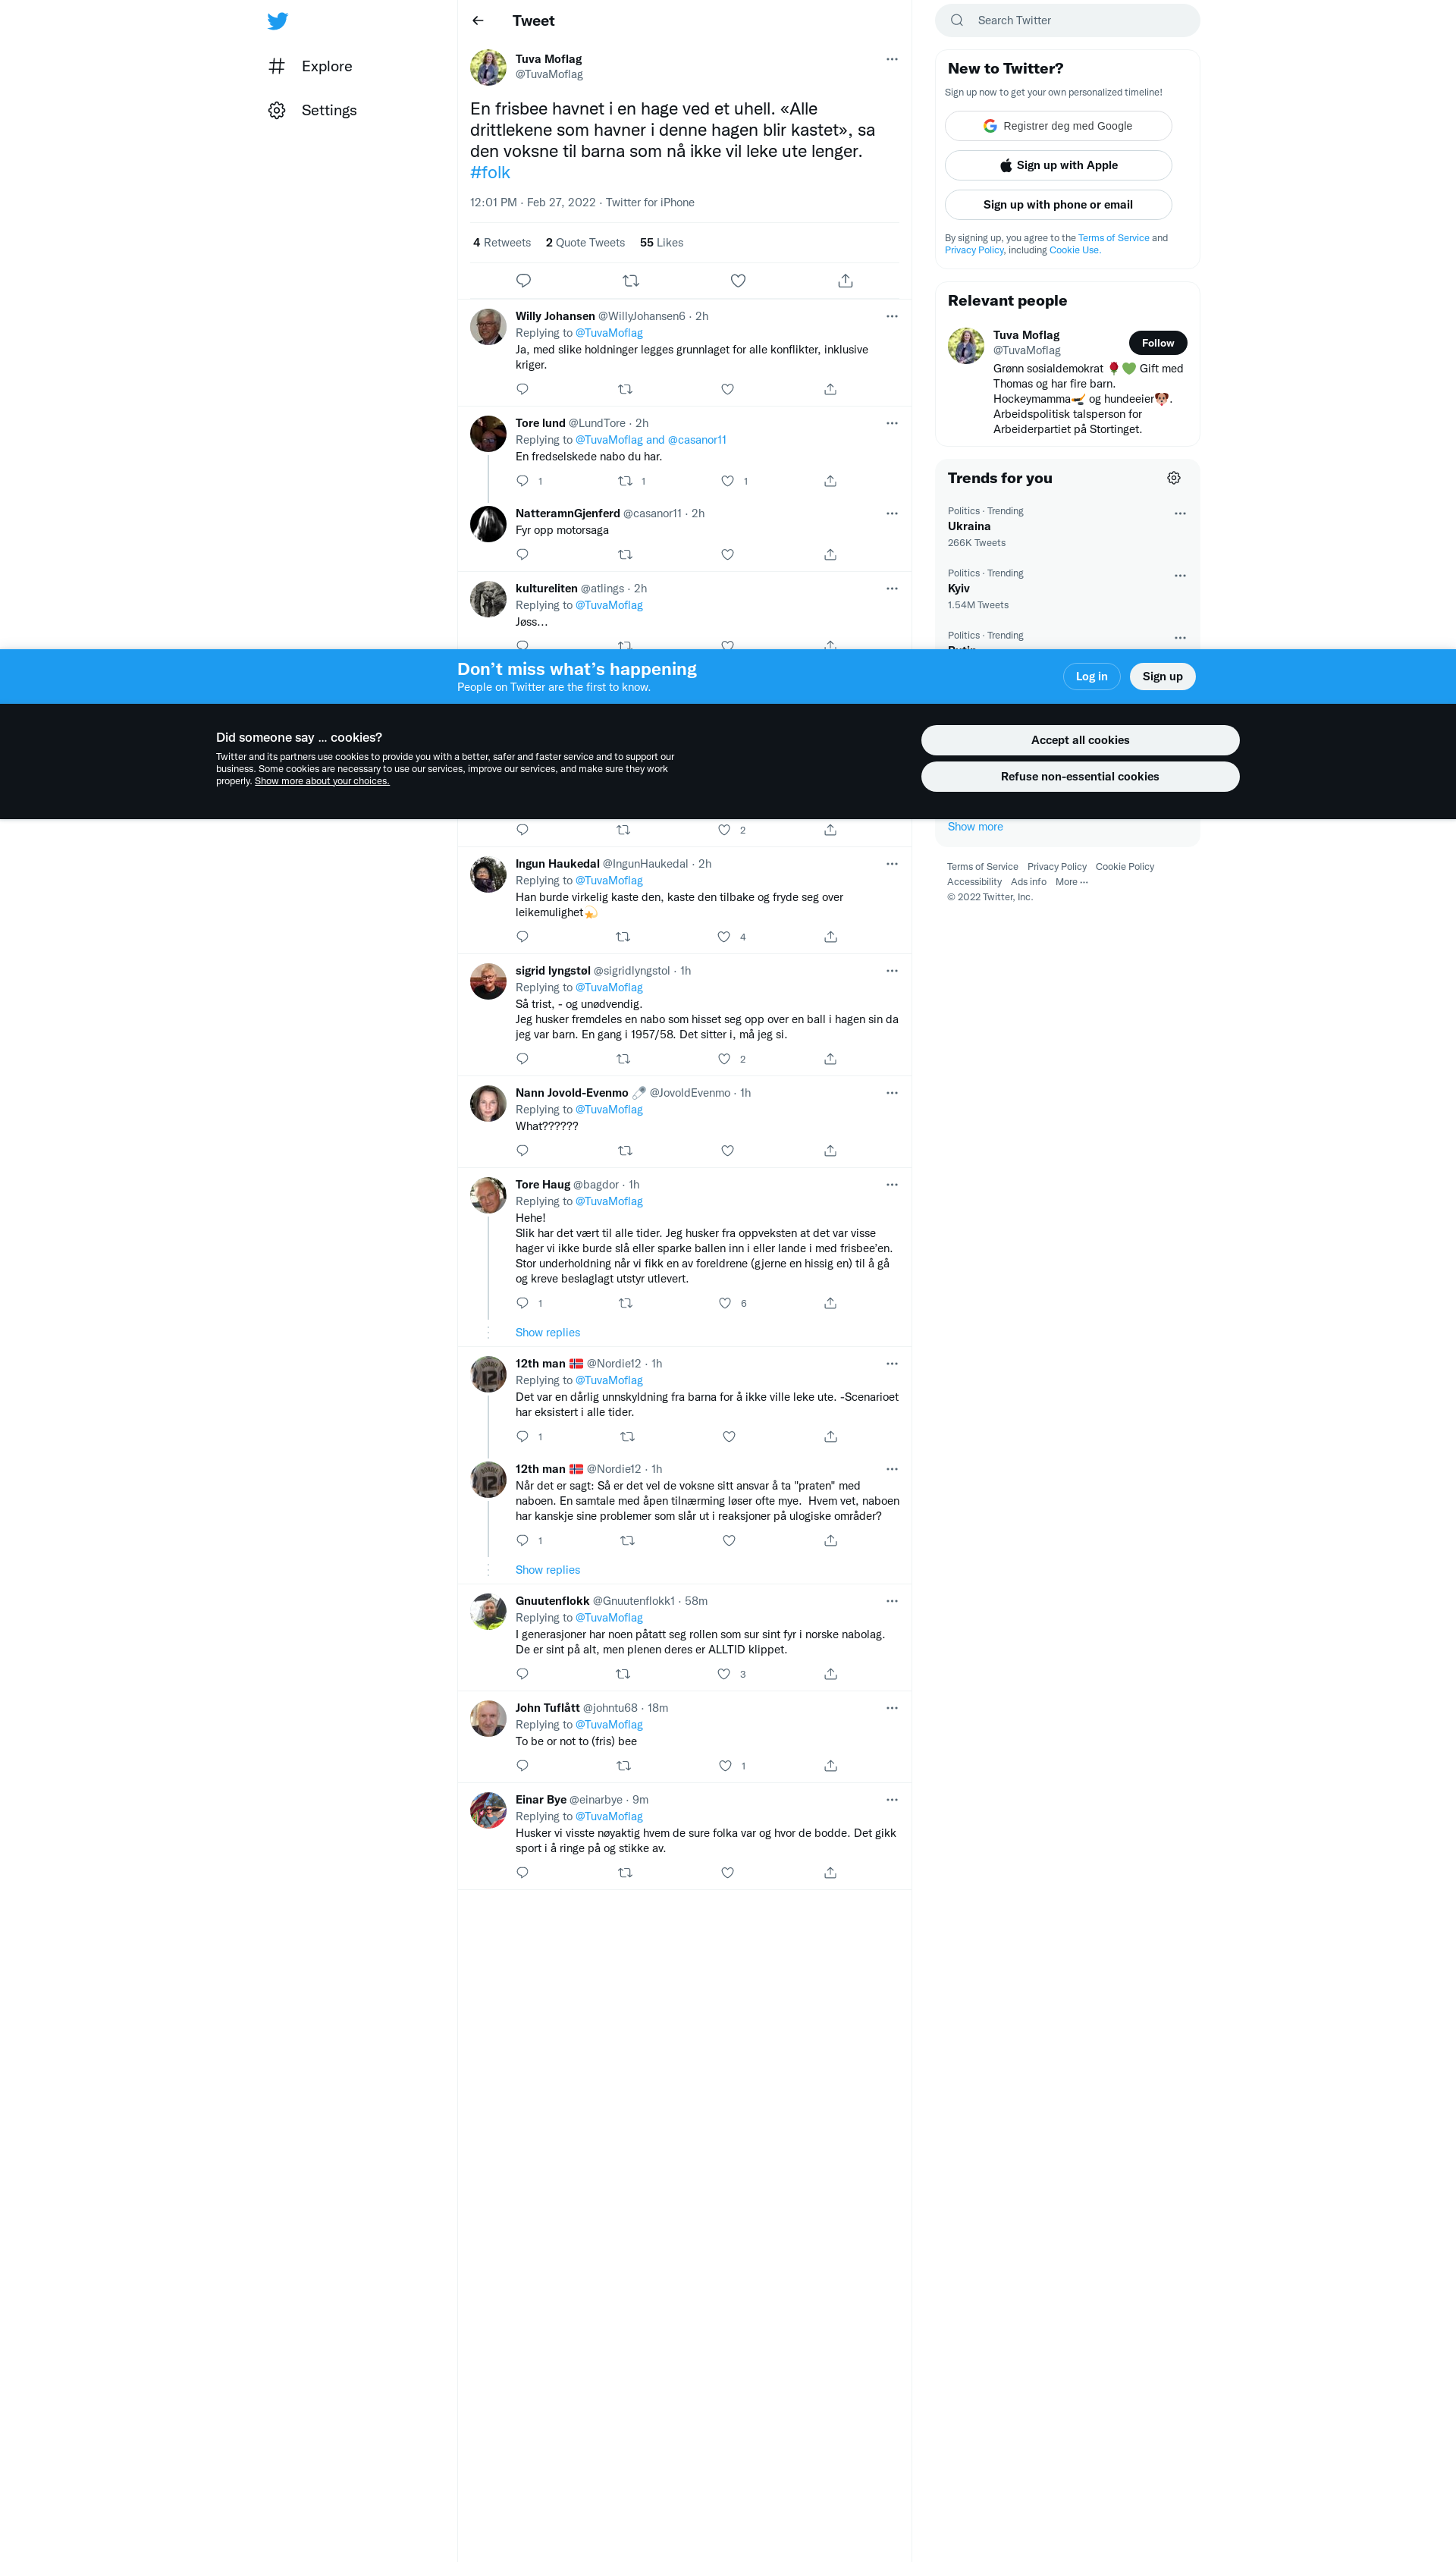Click the Twitter bird logo
Screen dimensions: 1456x2562
click(x=278, y=21)
